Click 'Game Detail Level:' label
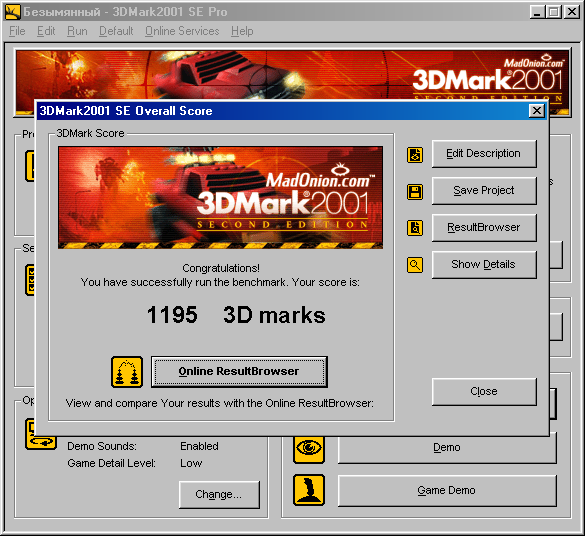The image size is (585, 536). 111,463
